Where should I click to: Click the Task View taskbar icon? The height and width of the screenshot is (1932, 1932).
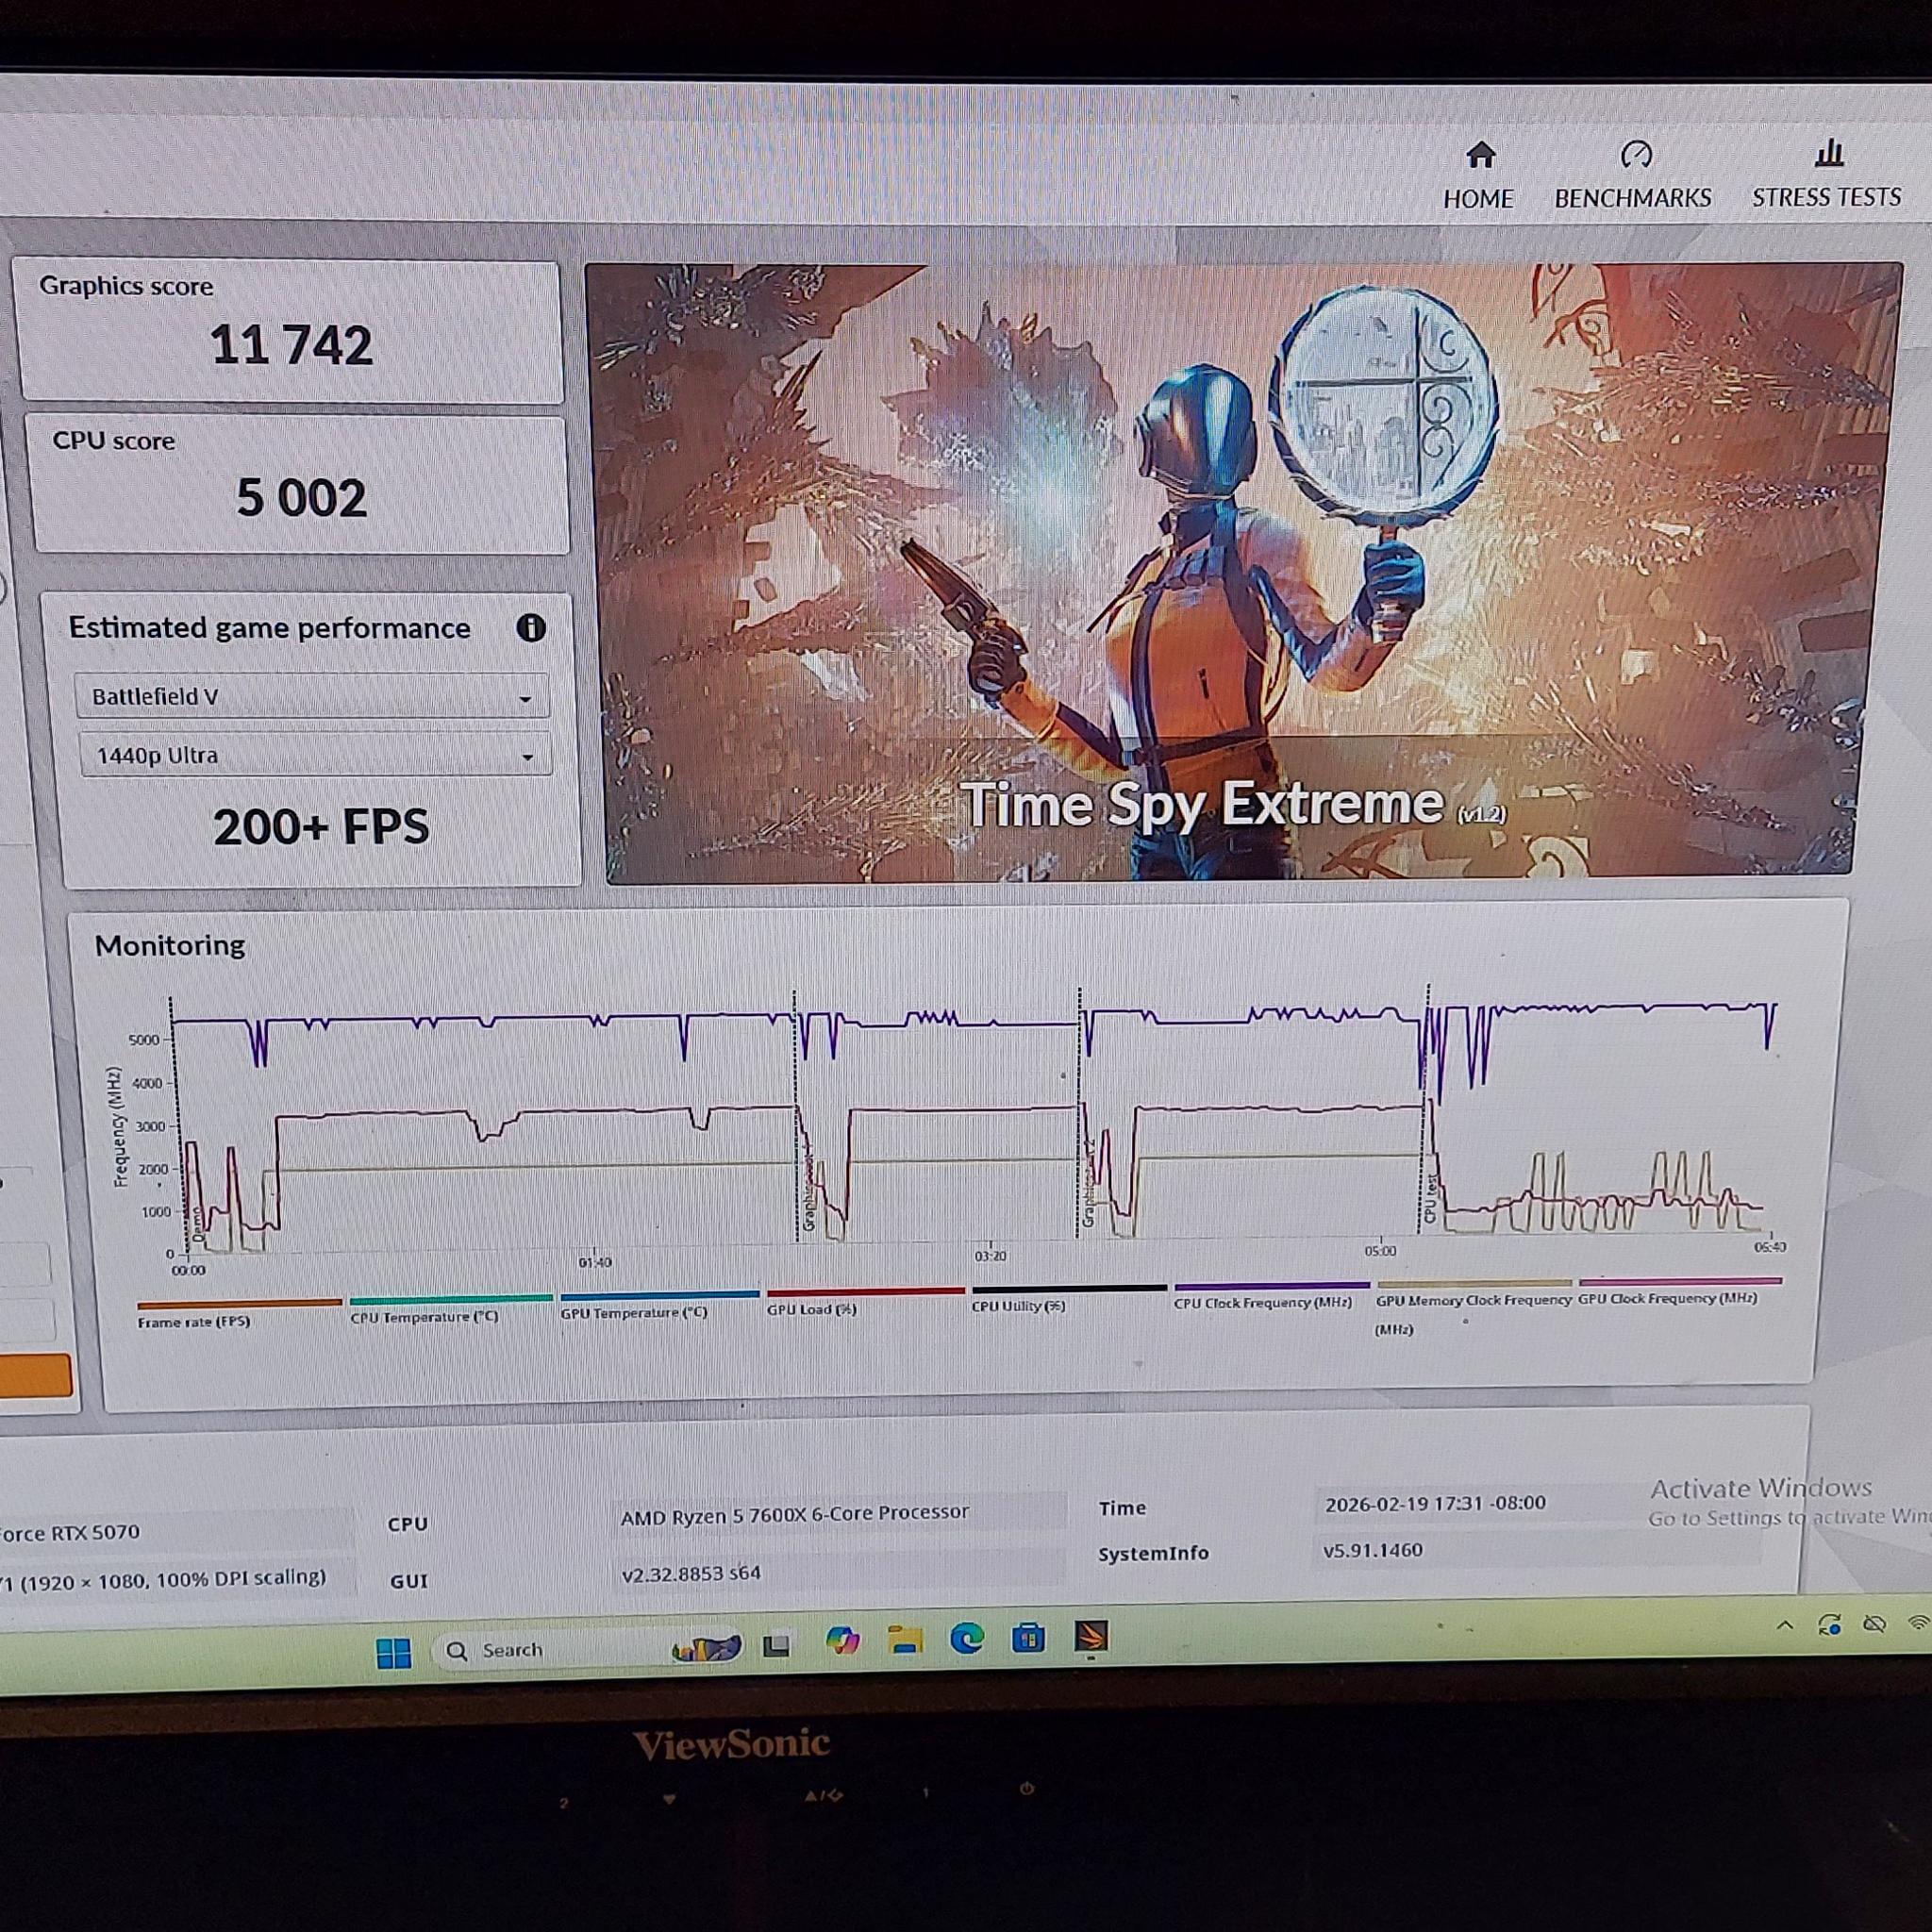[x=777, y=1646]
